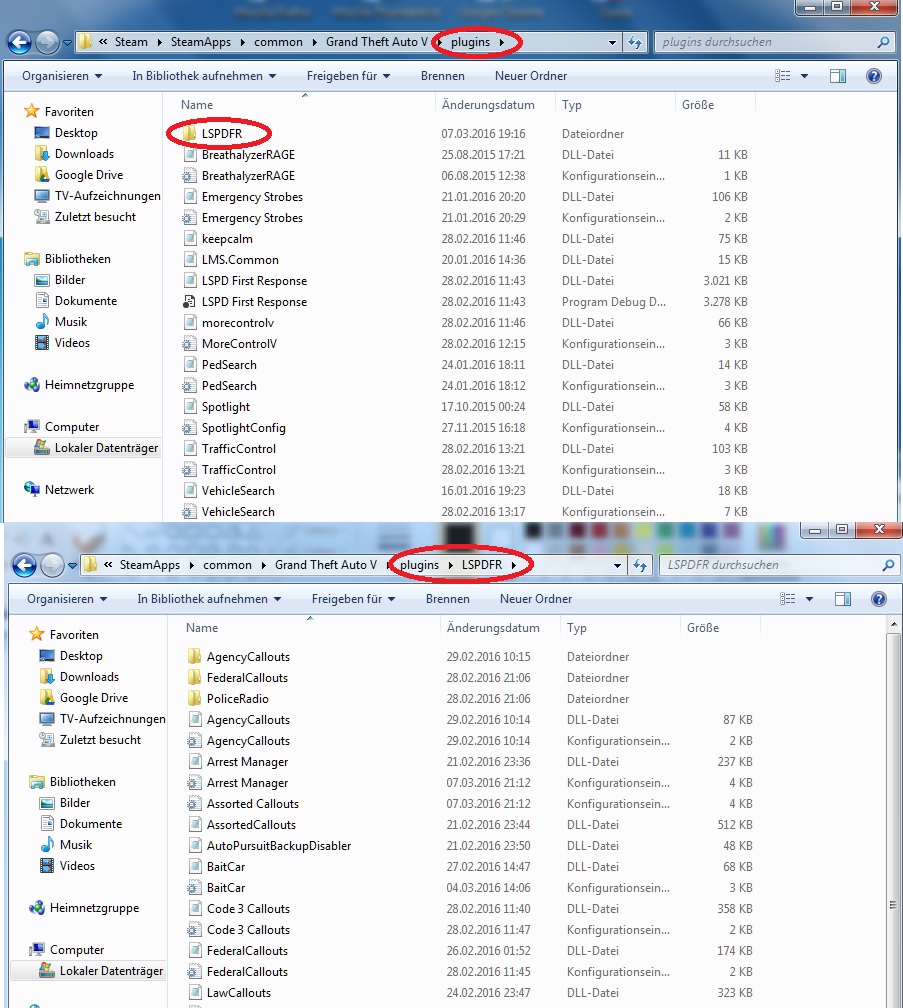Select Musik library in plugins window sidebar

(x=71, y=322)
